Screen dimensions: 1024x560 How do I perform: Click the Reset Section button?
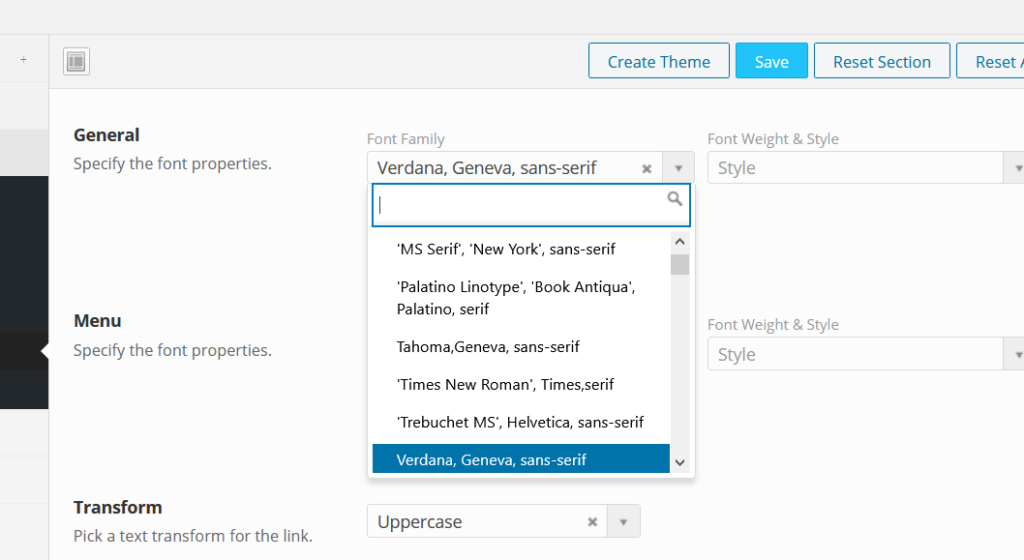coord(881,61)
